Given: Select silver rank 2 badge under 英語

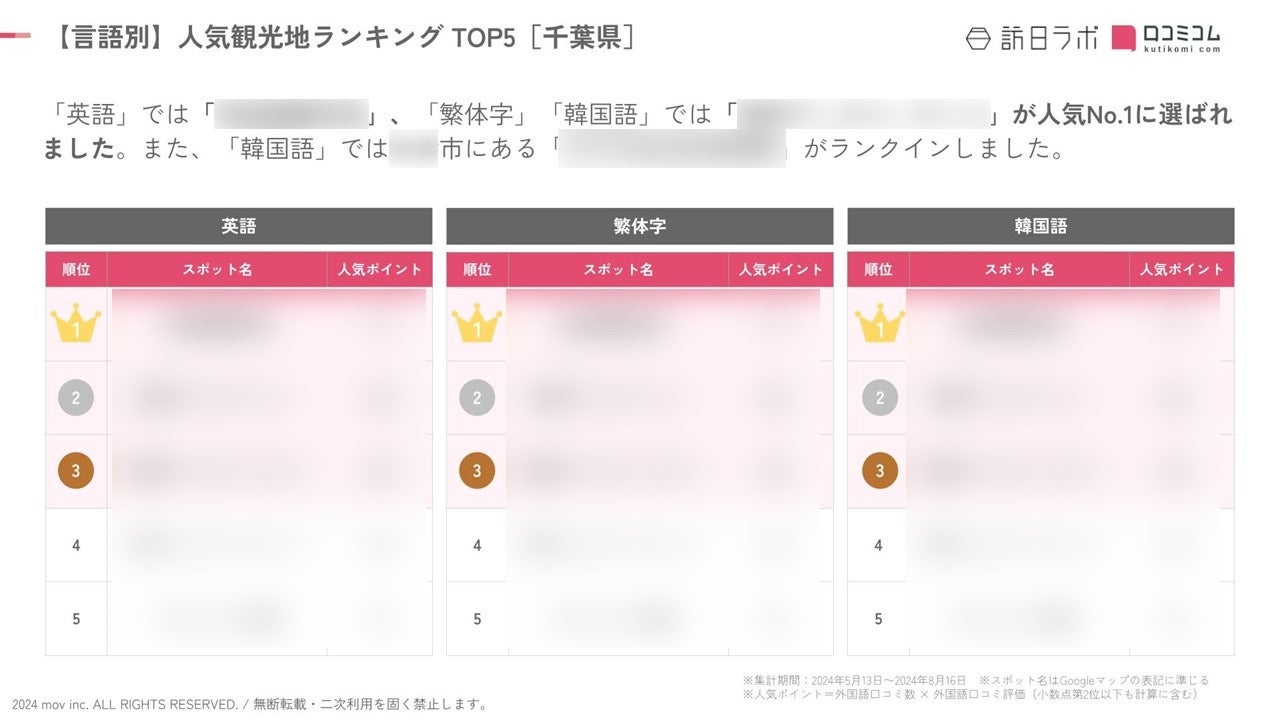Looking at the screenshot, I should click(x=76, y=398).
